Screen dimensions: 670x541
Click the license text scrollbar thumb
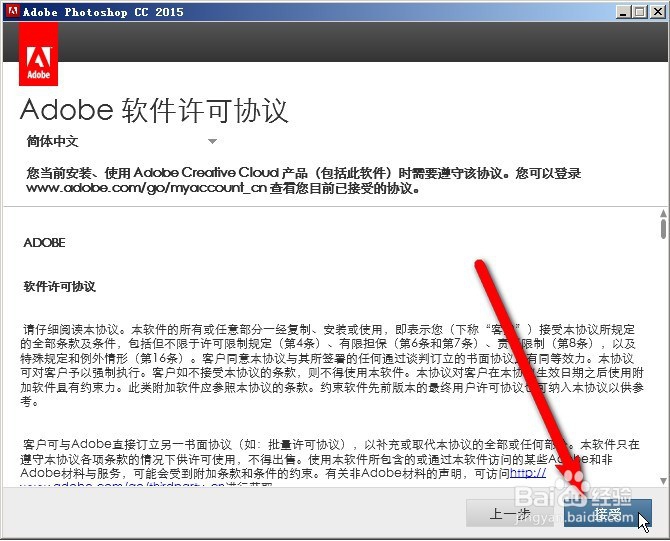[663, 229]
